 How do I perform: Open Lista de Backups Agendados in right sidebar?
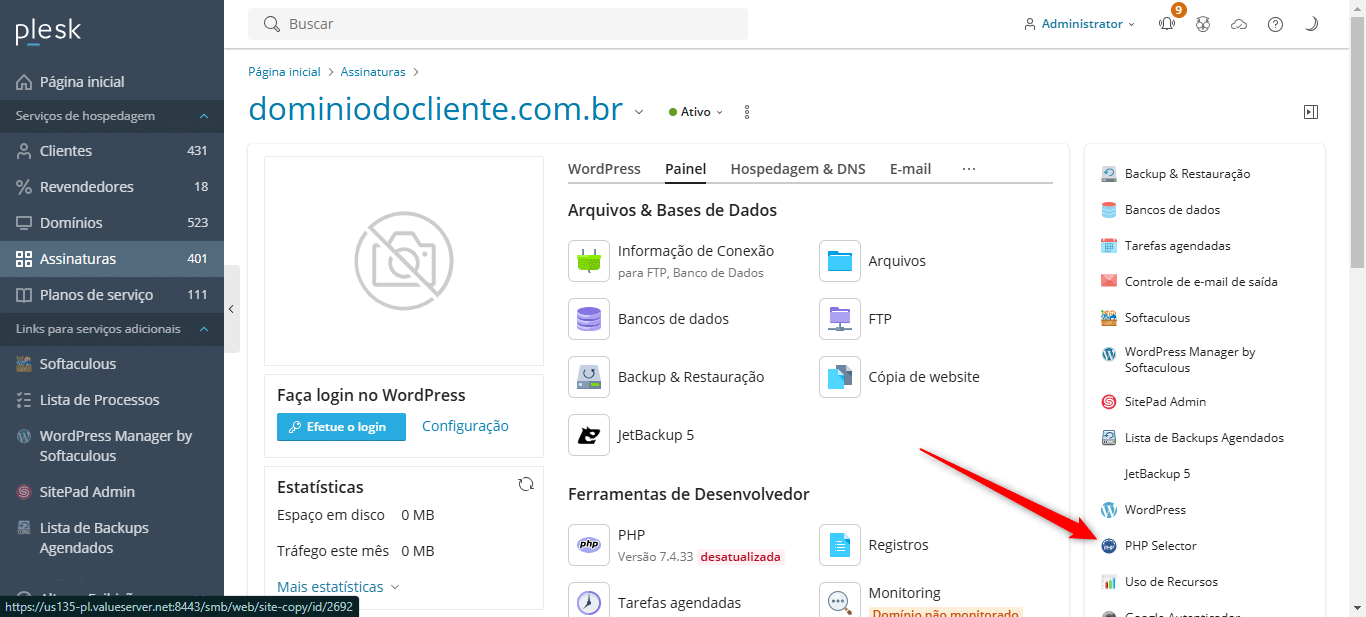pos(1204,438)
